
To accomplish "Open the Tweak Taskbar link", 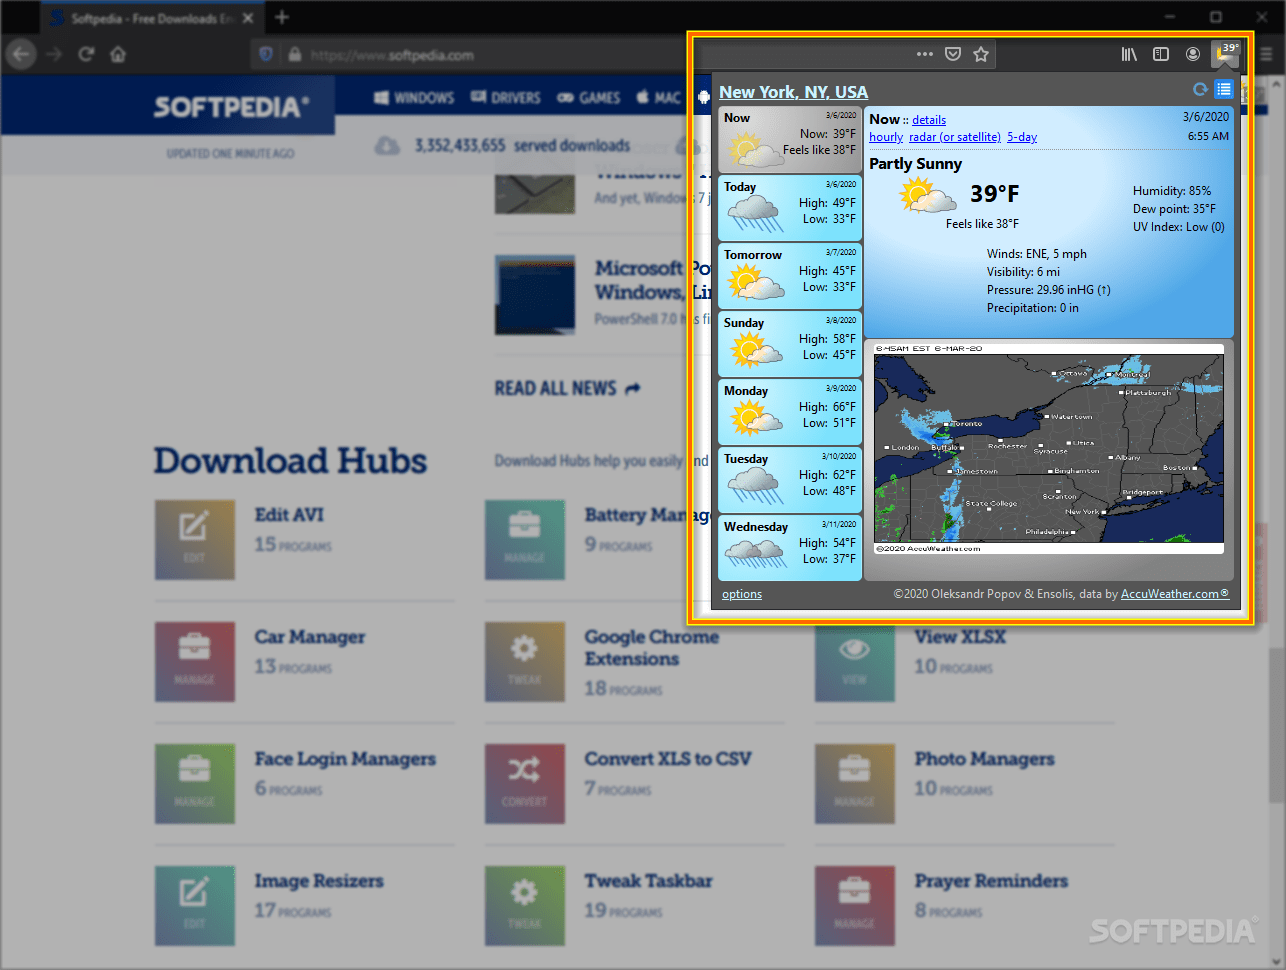I will coord(649,880).
